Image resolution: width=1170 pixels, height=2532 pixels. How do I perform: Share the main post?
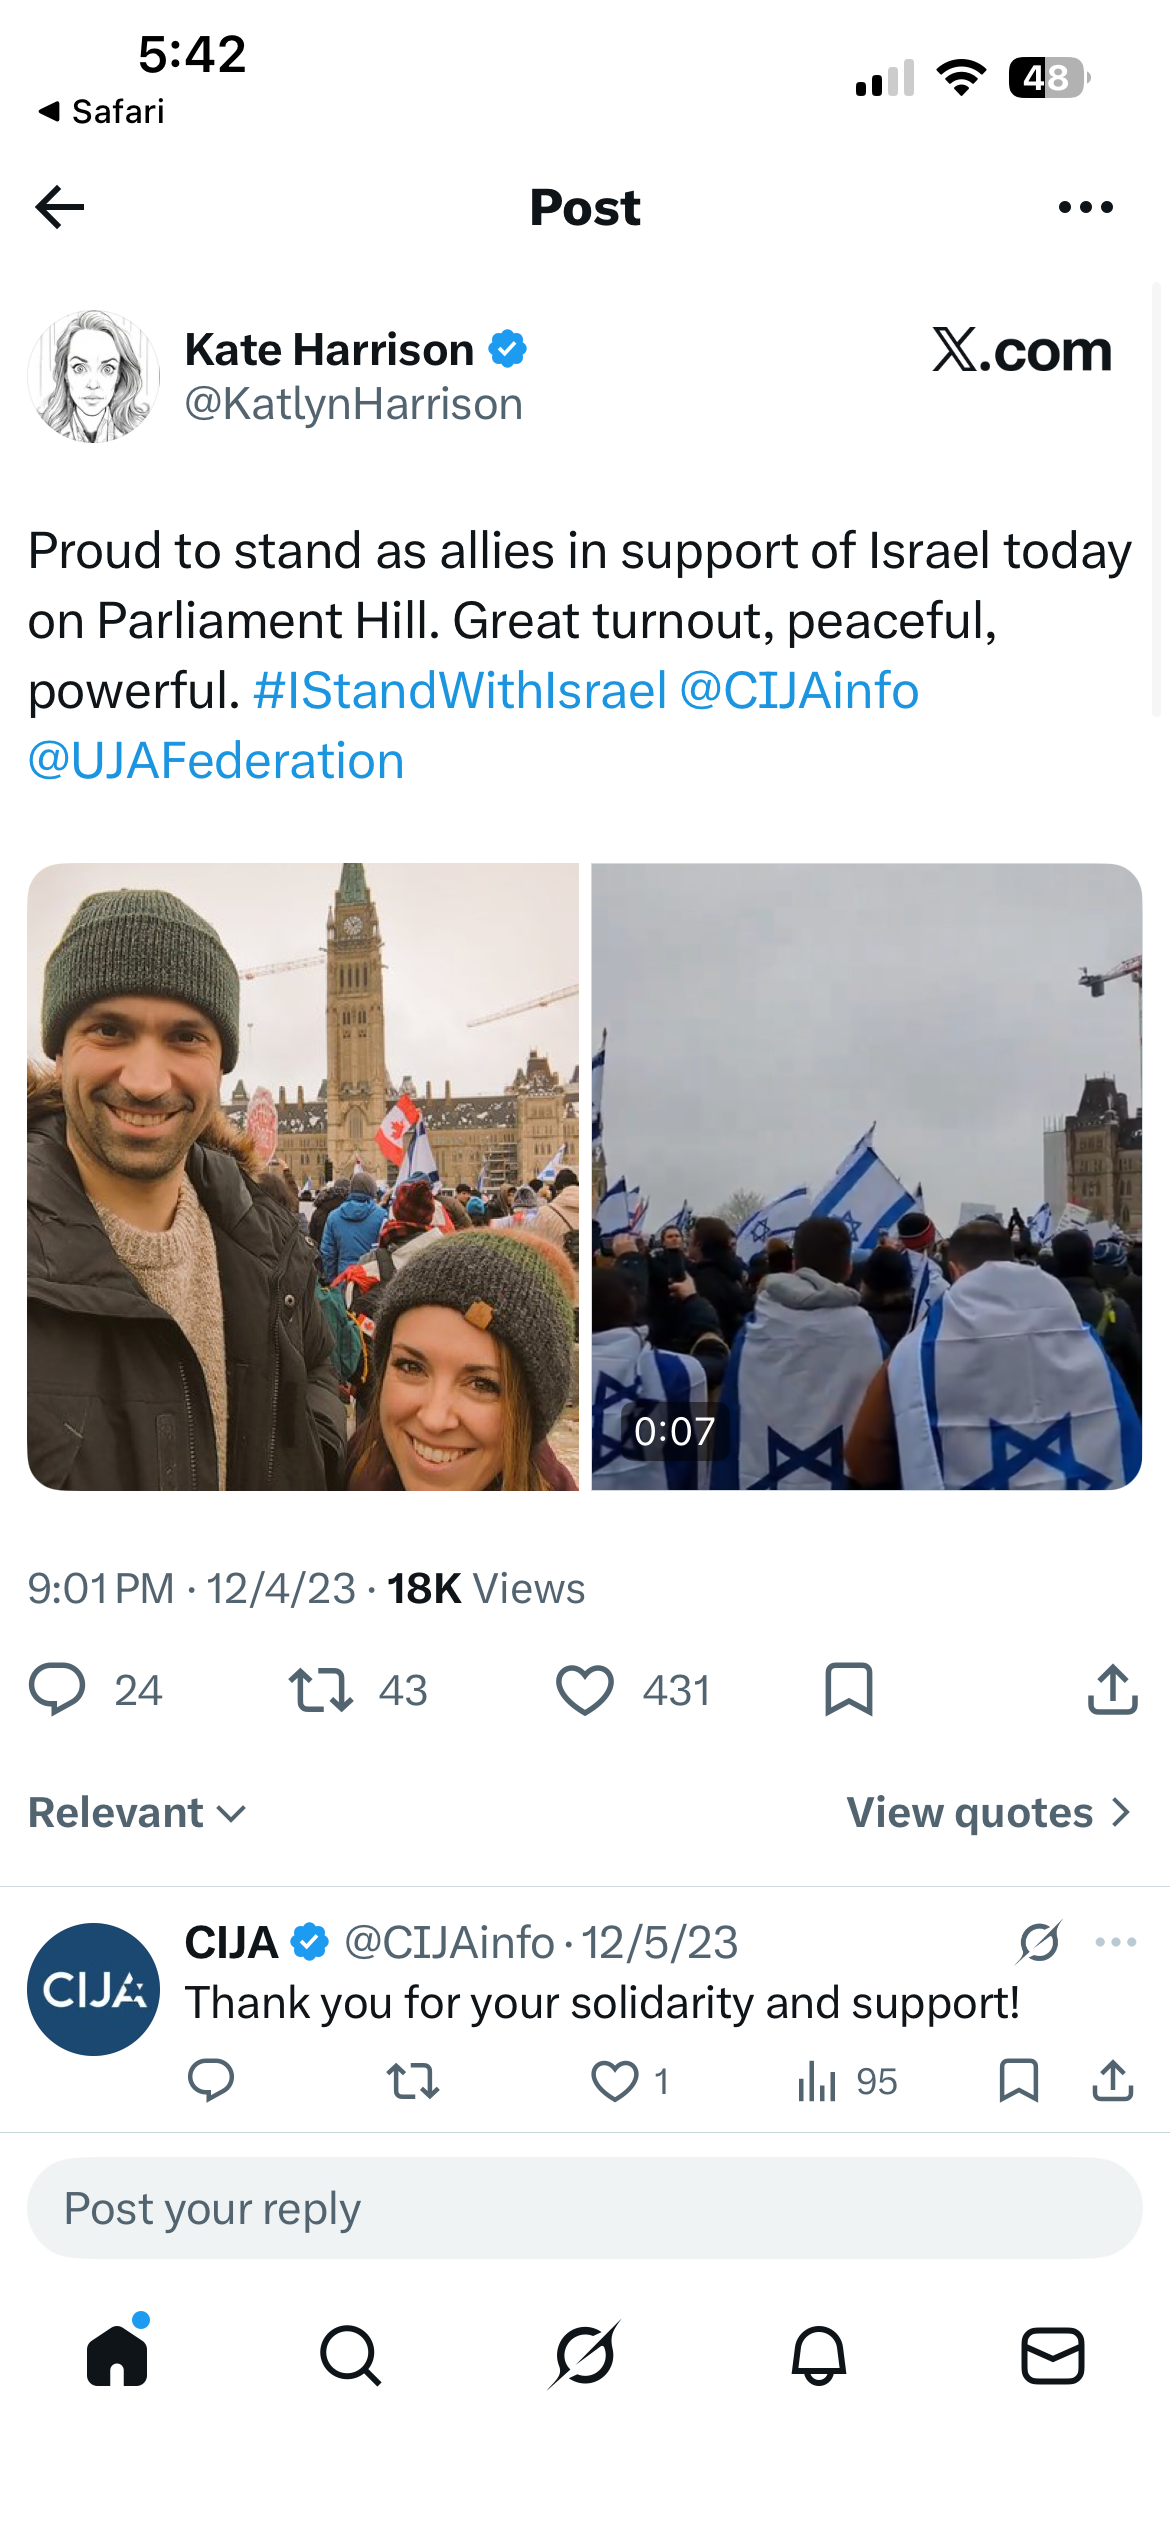point(1112,1690)
